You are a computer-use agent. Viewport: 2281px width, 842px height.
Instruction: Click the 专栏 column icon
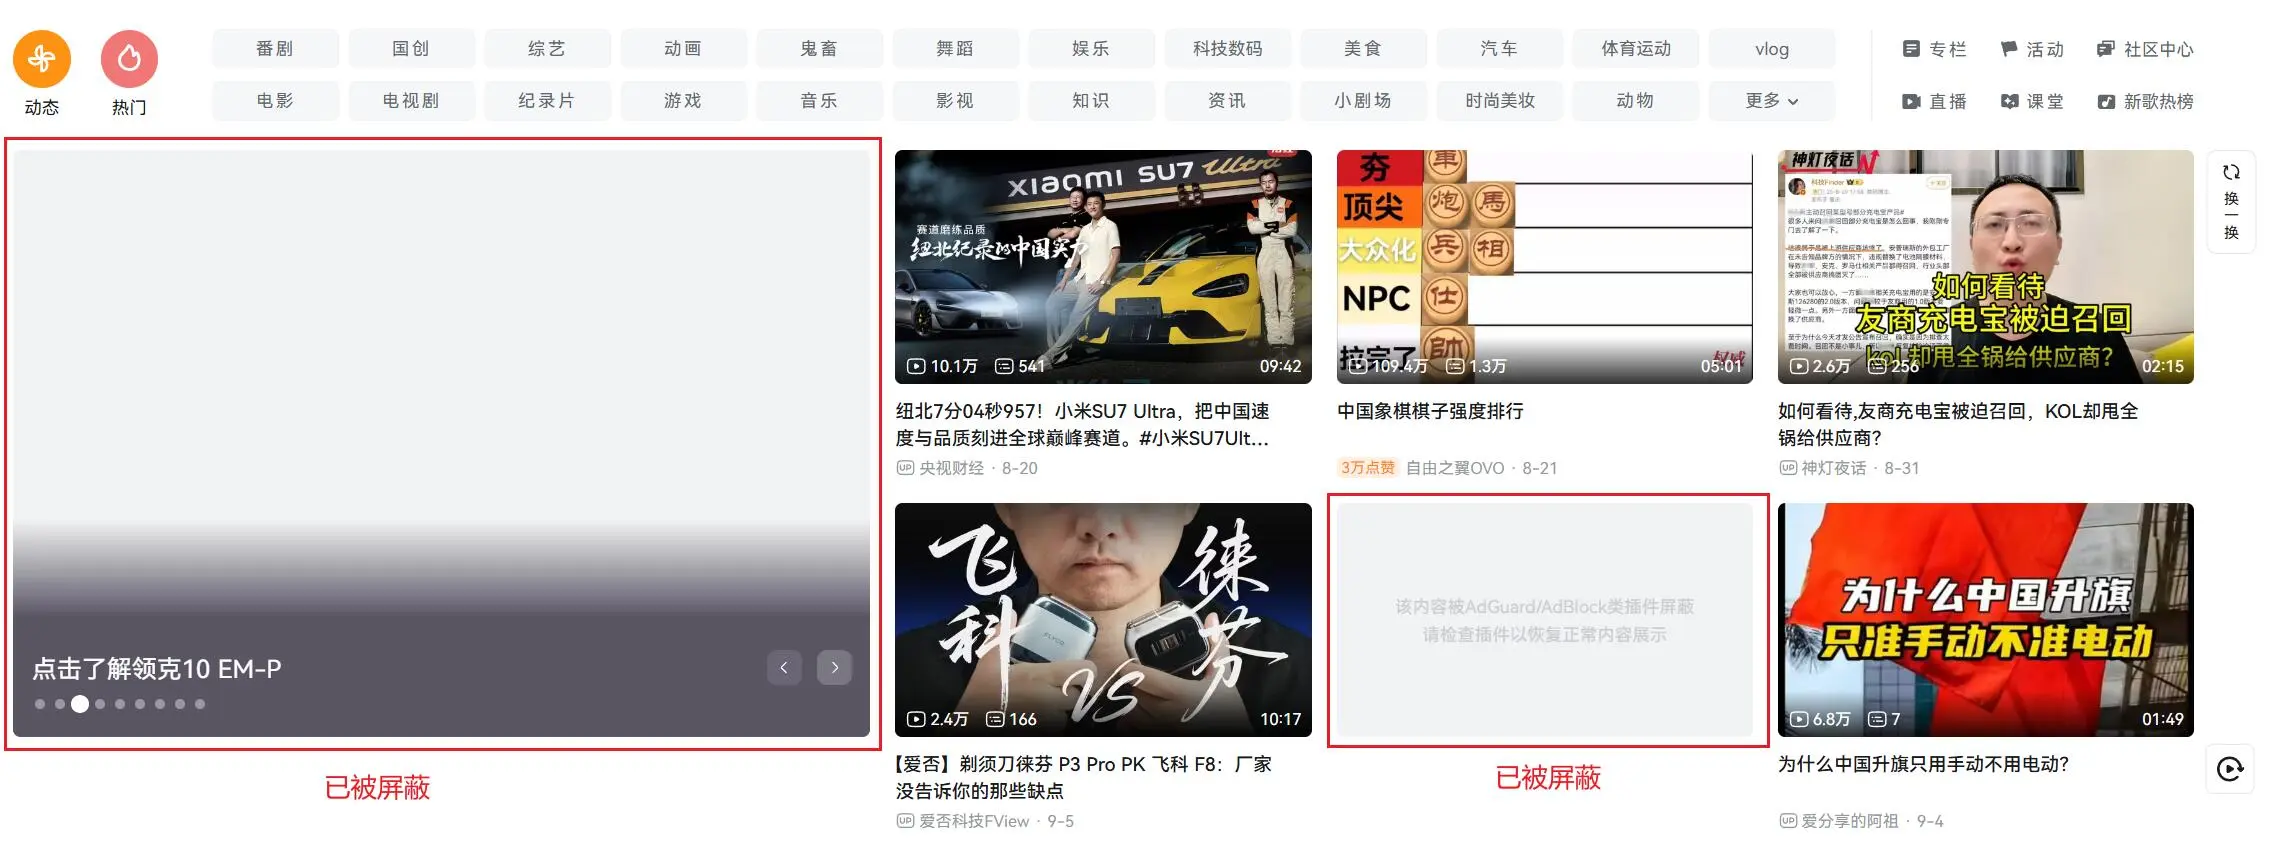click(x=1911, y=49)
